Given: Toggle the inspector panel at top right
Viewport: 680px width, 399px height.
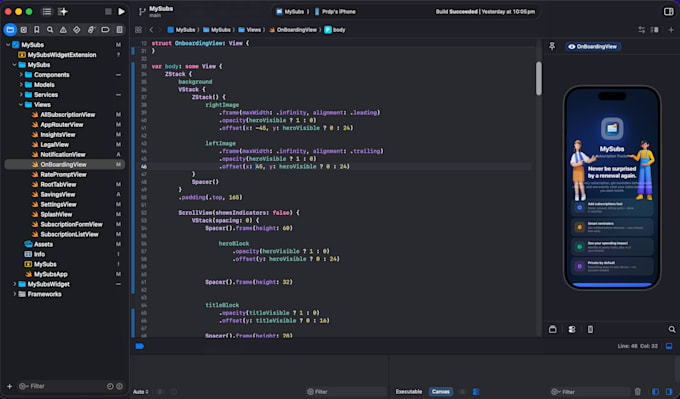Looking at the screenshot, I should 669,12.
